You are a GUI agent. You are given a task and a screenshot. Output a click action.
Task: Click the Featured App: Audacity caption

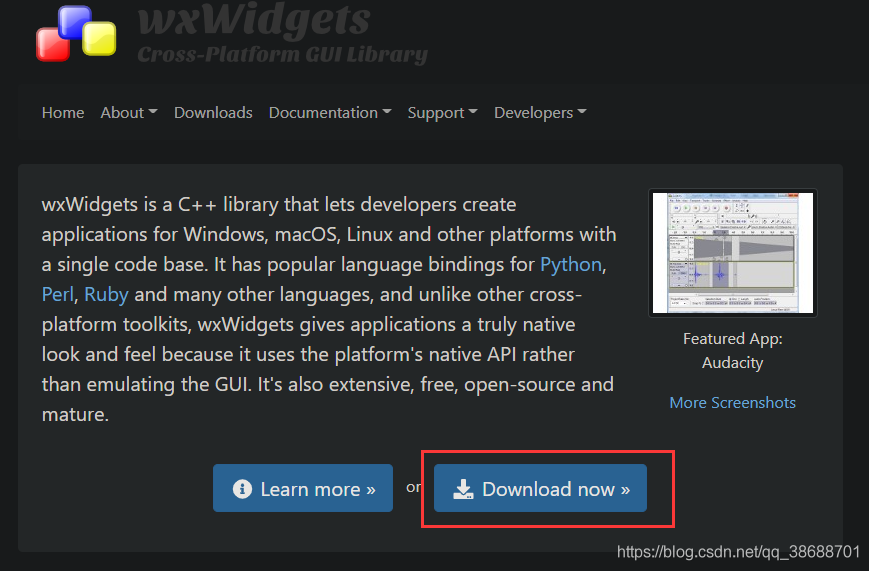coord(732,350)
